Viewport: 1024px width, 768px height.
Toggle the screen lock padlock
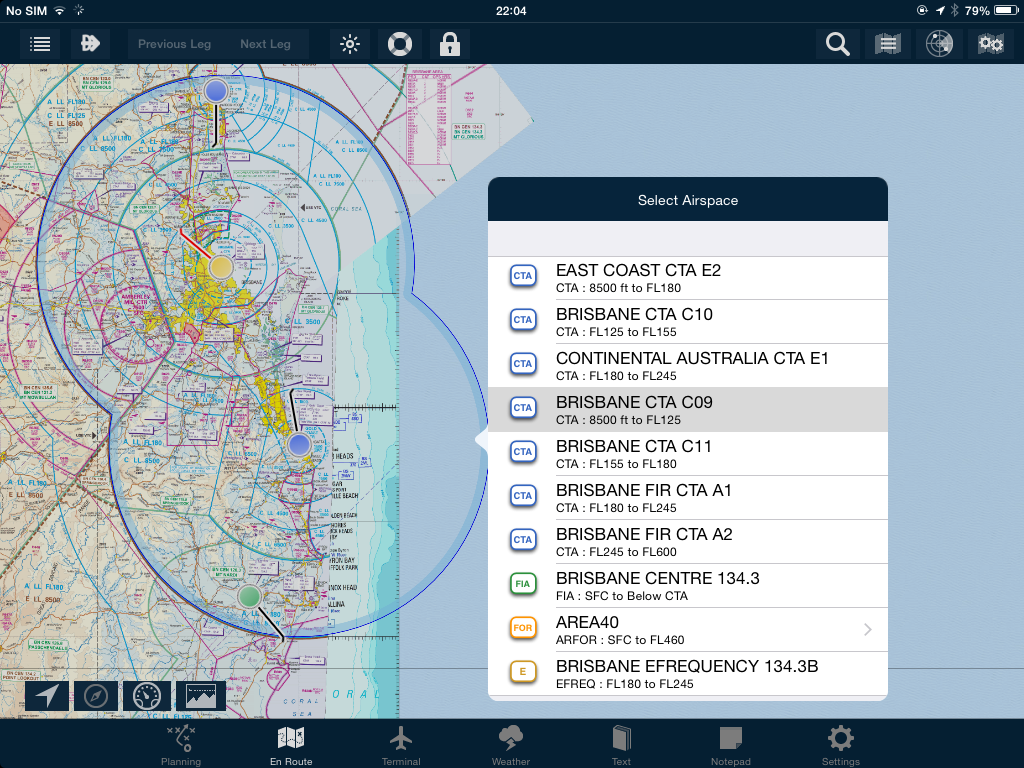point(449,44)
